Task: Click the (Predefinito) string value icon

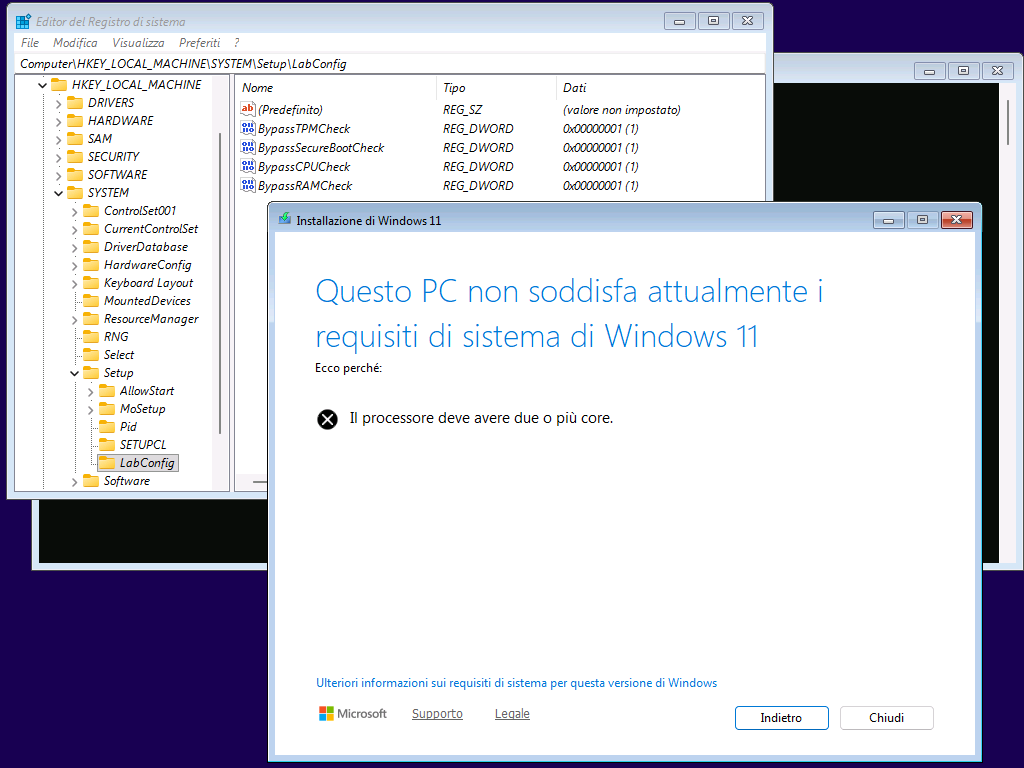Action: coord(248,110)
